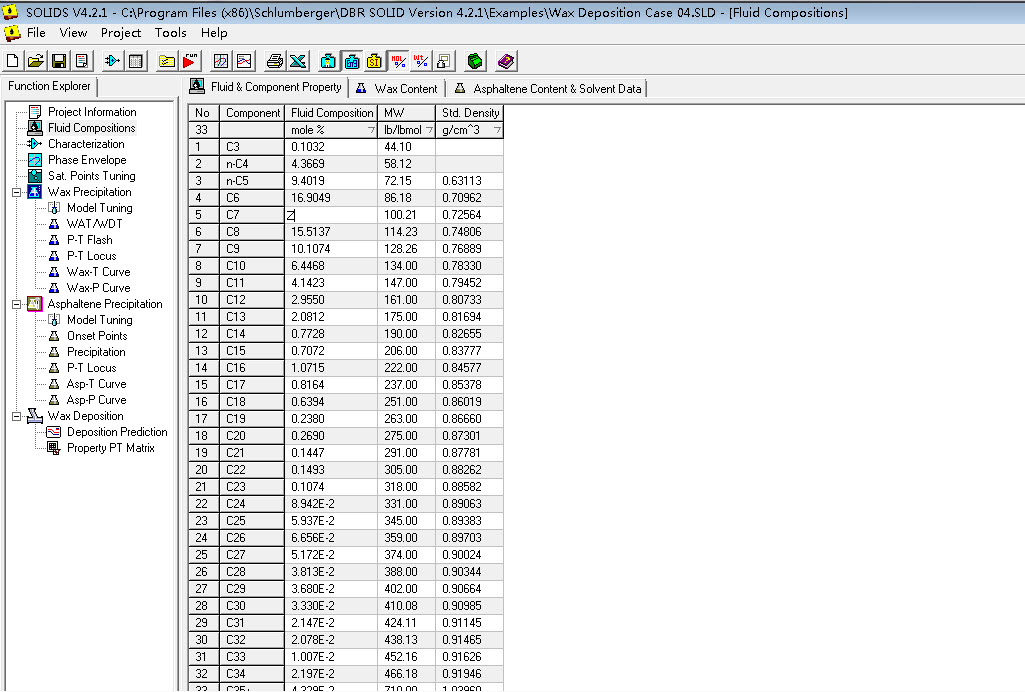1025x692 pixels.
Task: Open the WAT/WDT tree item
Action: [94, 224]
